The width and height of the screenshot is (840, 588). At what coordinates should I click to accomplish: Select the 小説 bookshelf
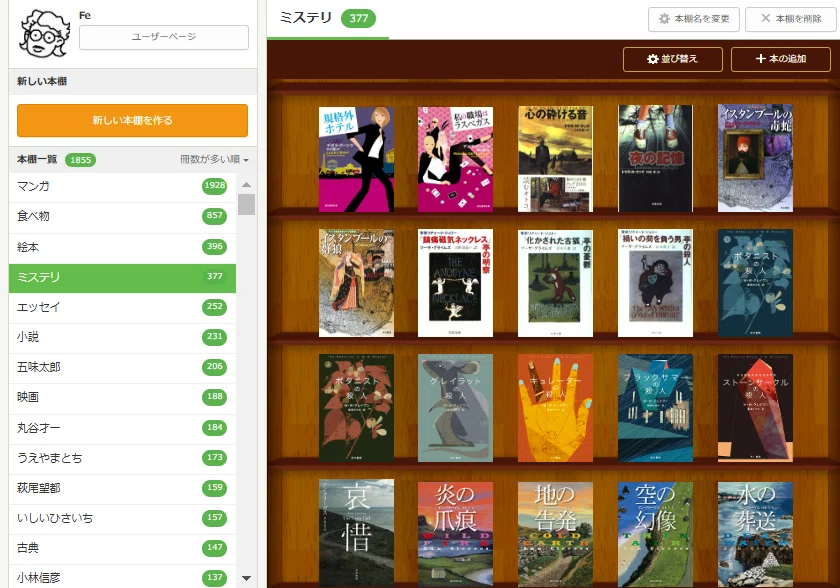click(x=122, y=337)
